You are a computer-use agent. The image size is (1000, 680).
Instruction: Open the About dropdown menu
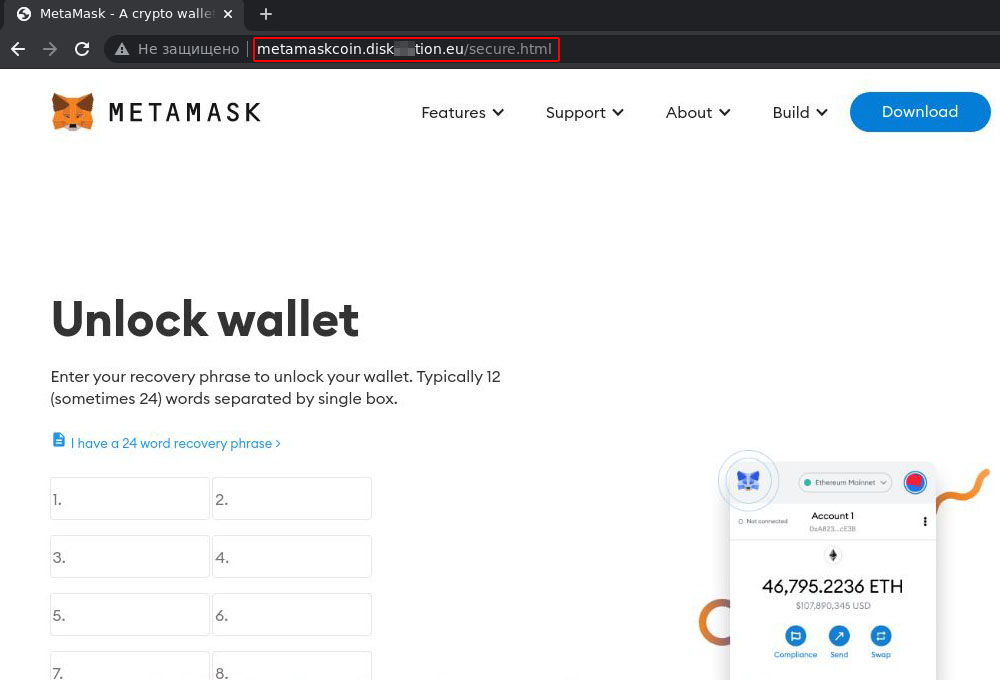[698, 113]
